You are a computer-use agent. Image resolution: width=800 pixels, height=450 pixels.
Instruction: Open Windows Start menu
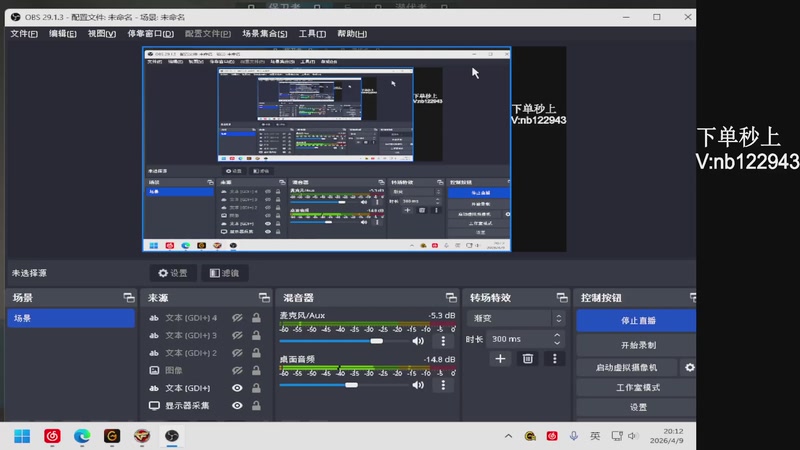(22, 436)
